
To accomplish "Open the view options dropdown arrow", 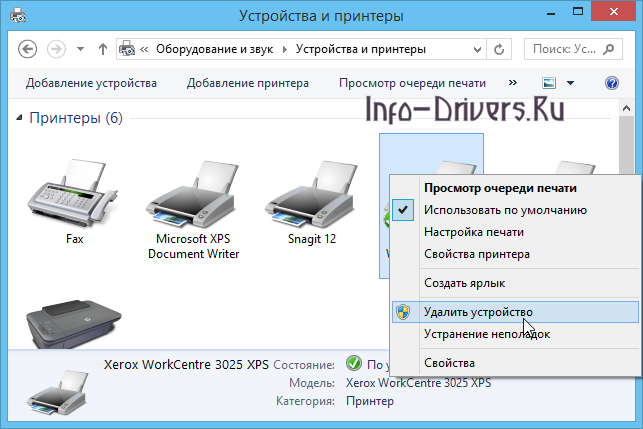I will (570, 83).
